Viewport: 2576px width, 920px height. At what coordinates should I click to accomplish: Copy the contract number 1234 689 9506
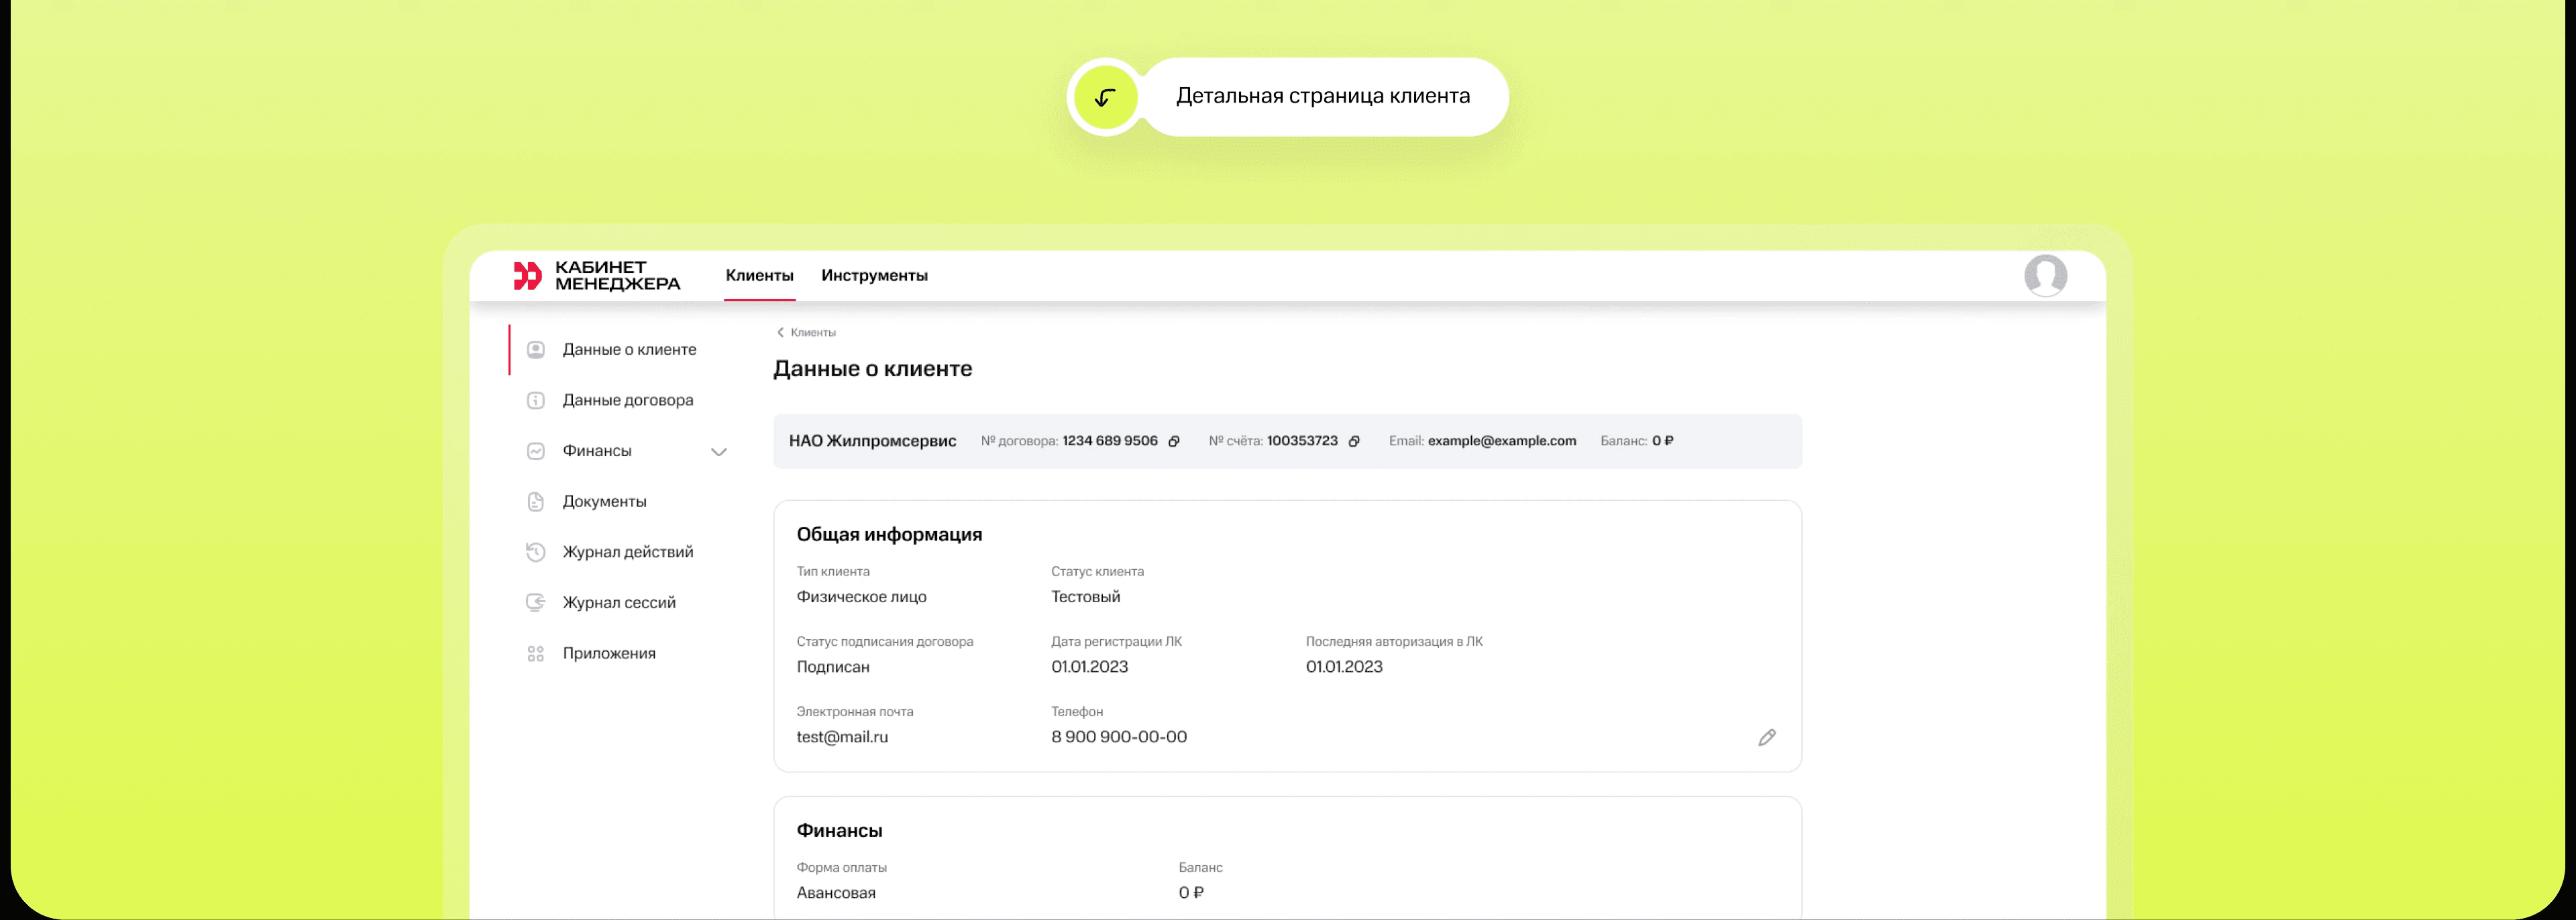tap(1174, 441)
